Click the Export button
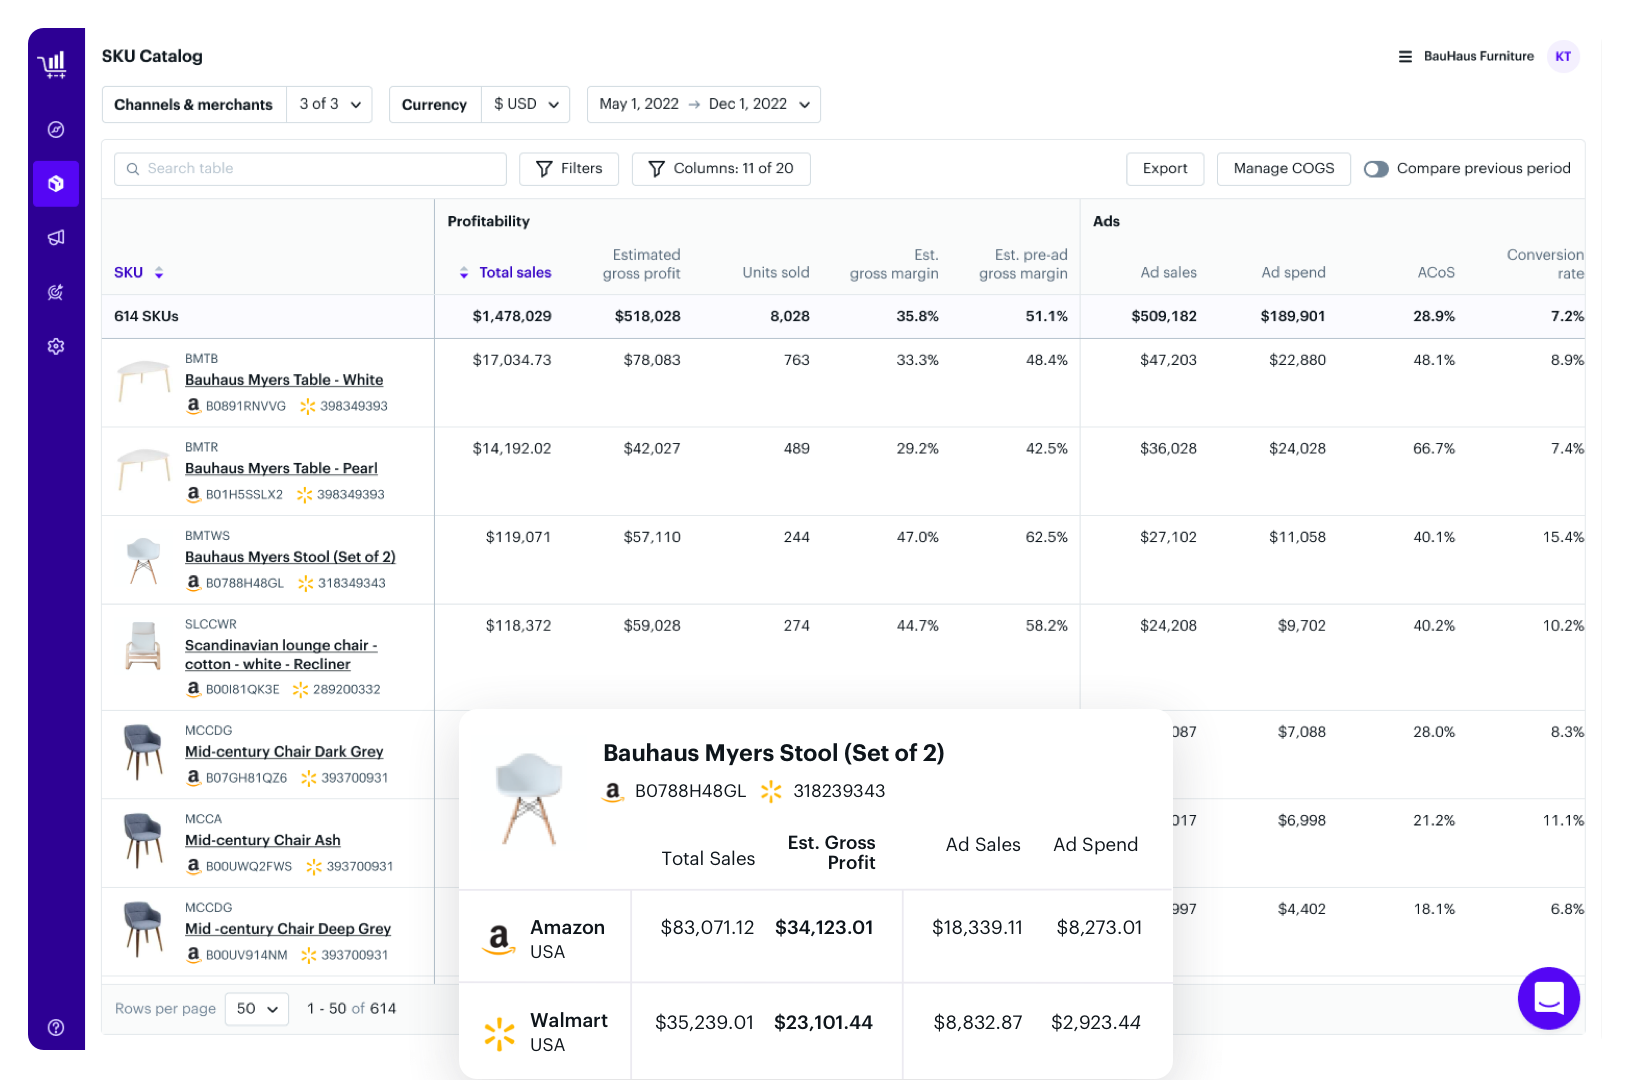Viewport: 1632px width, 1080px height. coord(1165,169)
